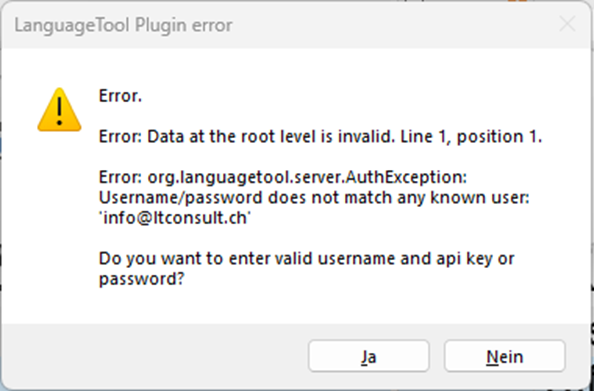Click the 'any known user:' phrase
The width and height of the screenshot is (594, 391).
click(x=463, y=198)
